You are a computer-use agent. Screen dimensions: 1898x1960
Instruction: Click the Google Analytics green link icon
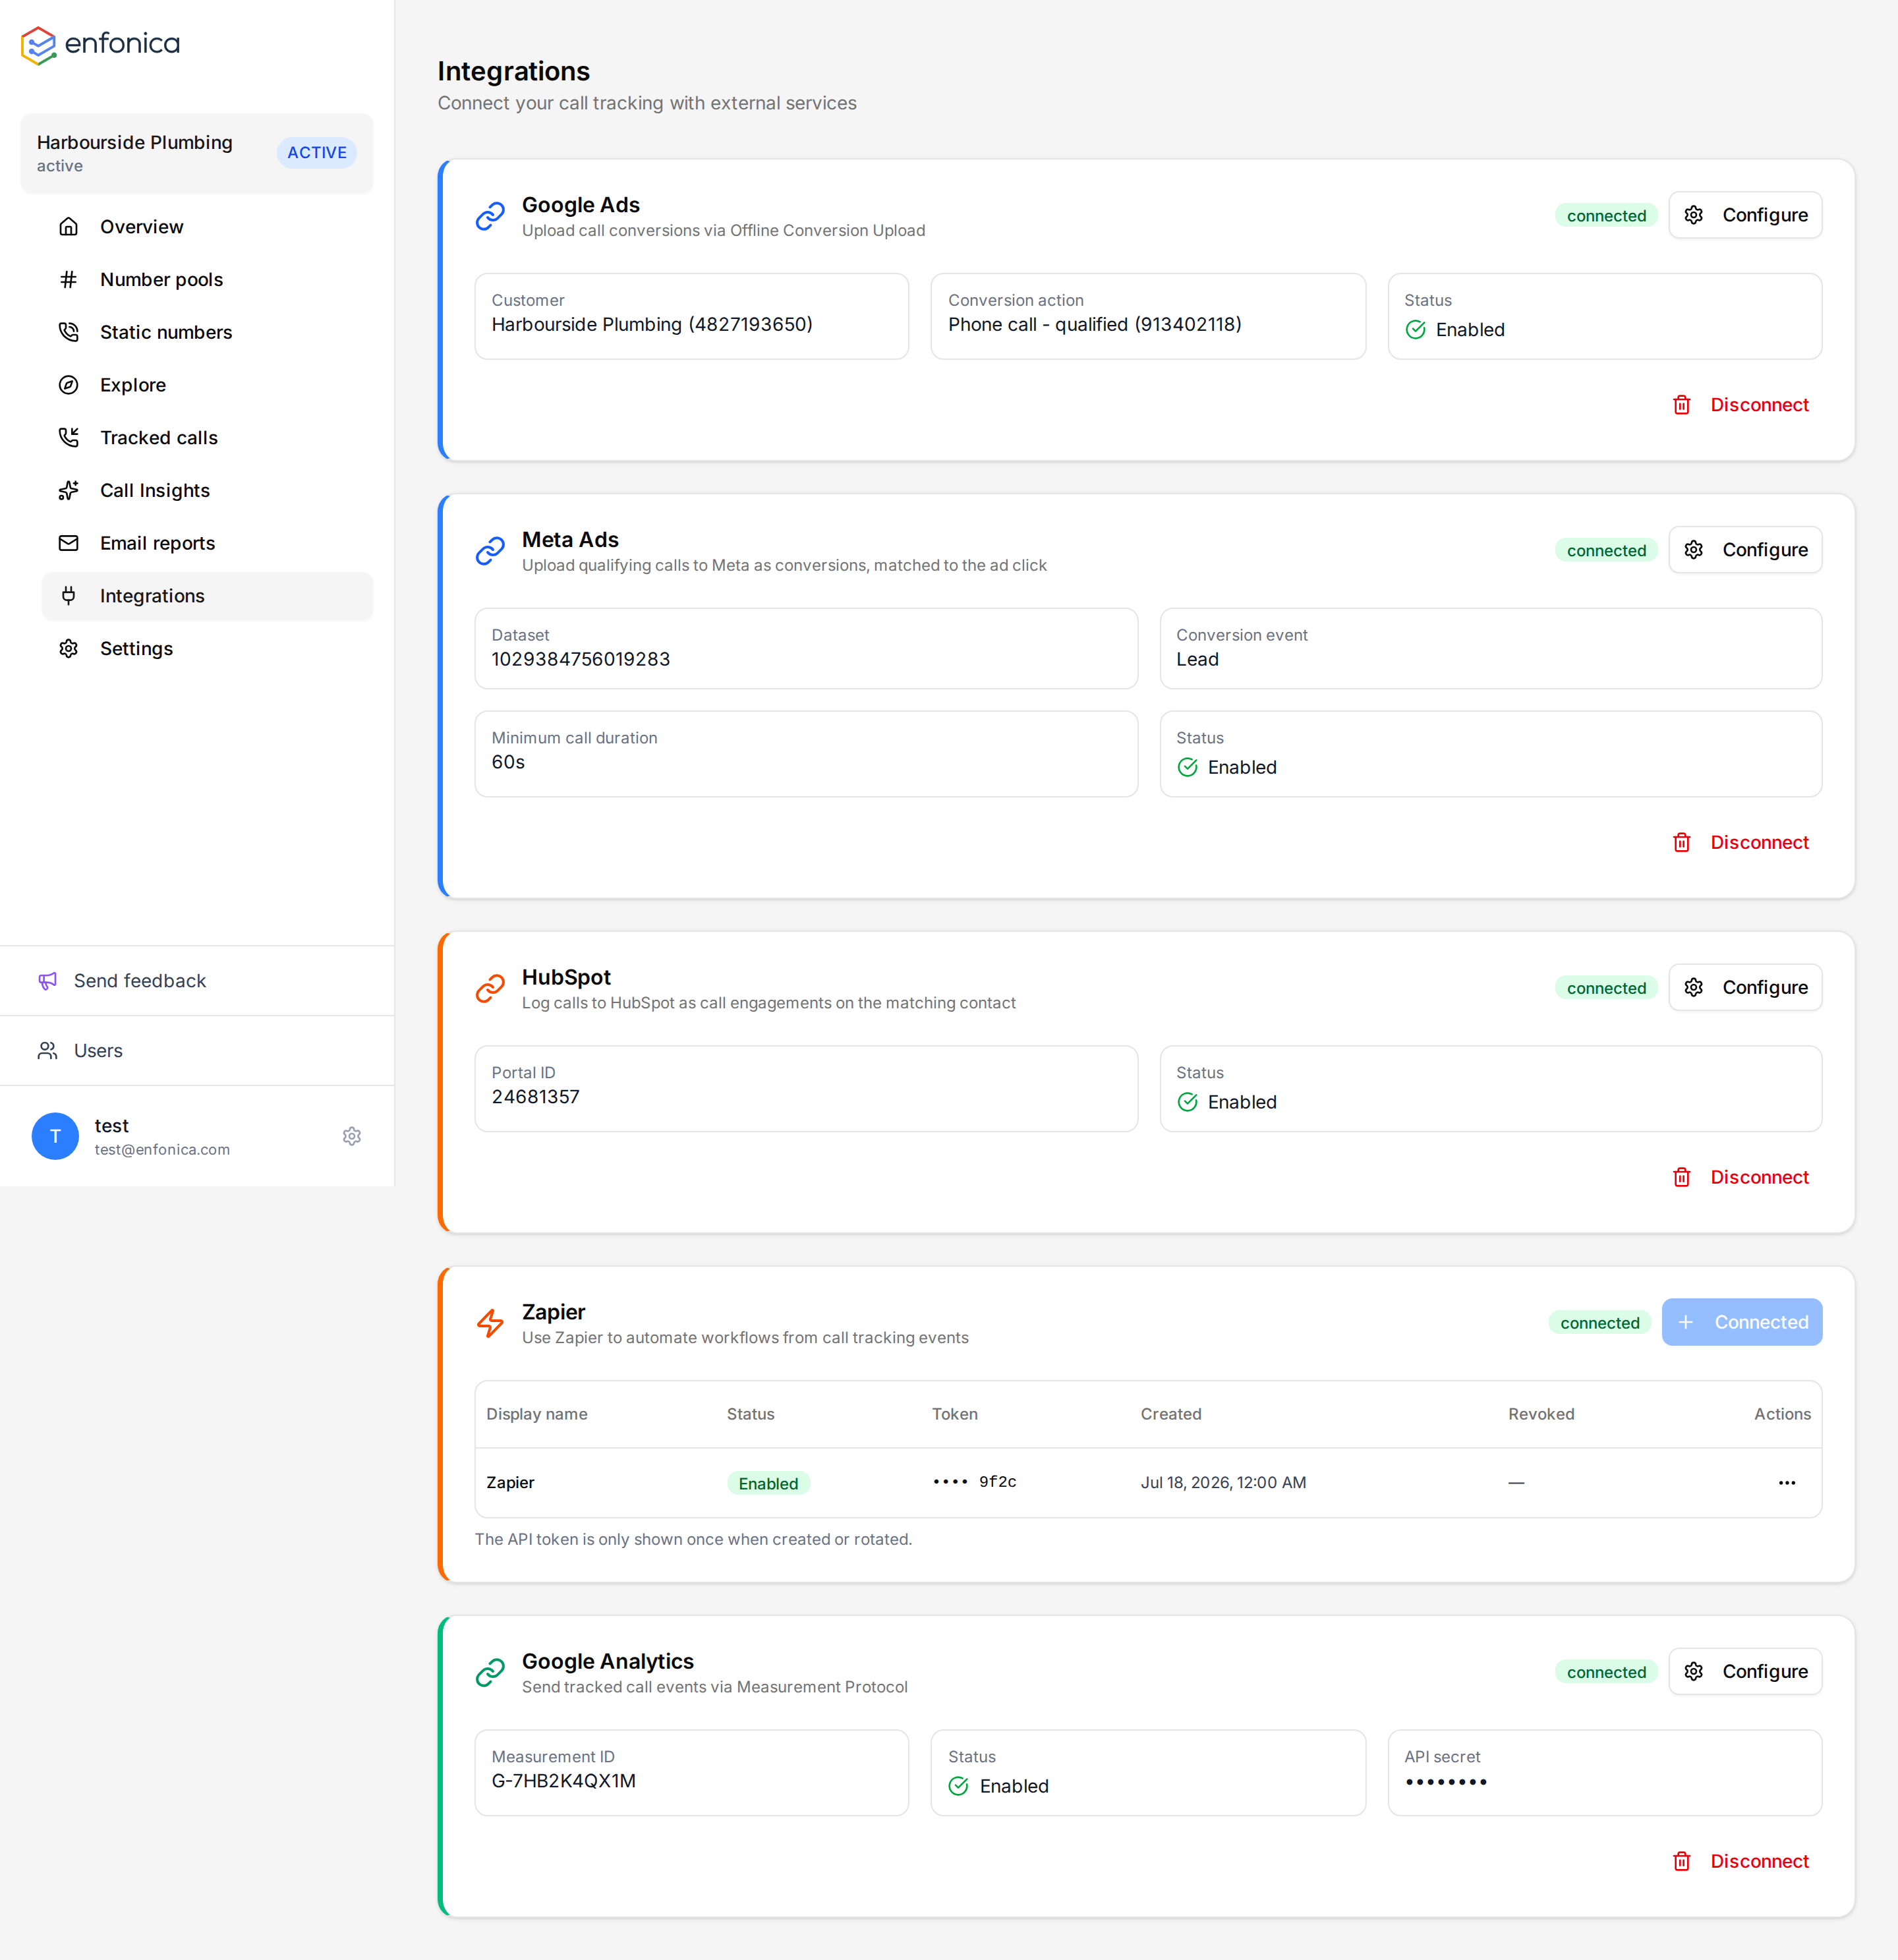(x=490, y=1672)
